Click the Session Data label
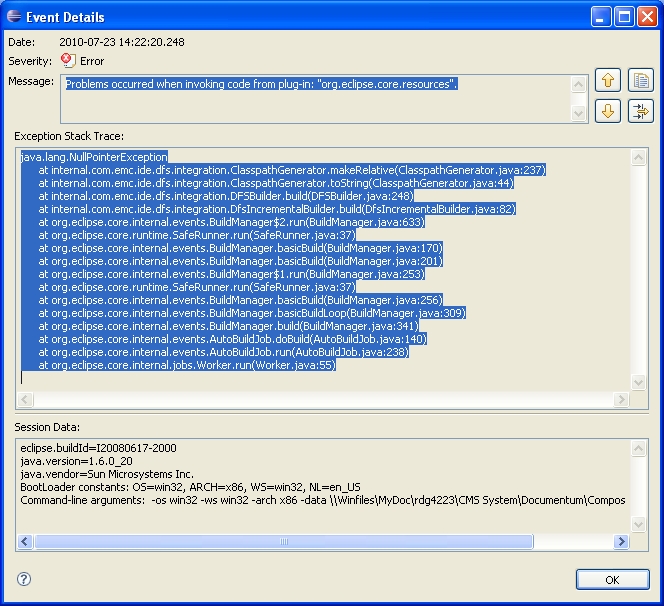 (47, 427)
